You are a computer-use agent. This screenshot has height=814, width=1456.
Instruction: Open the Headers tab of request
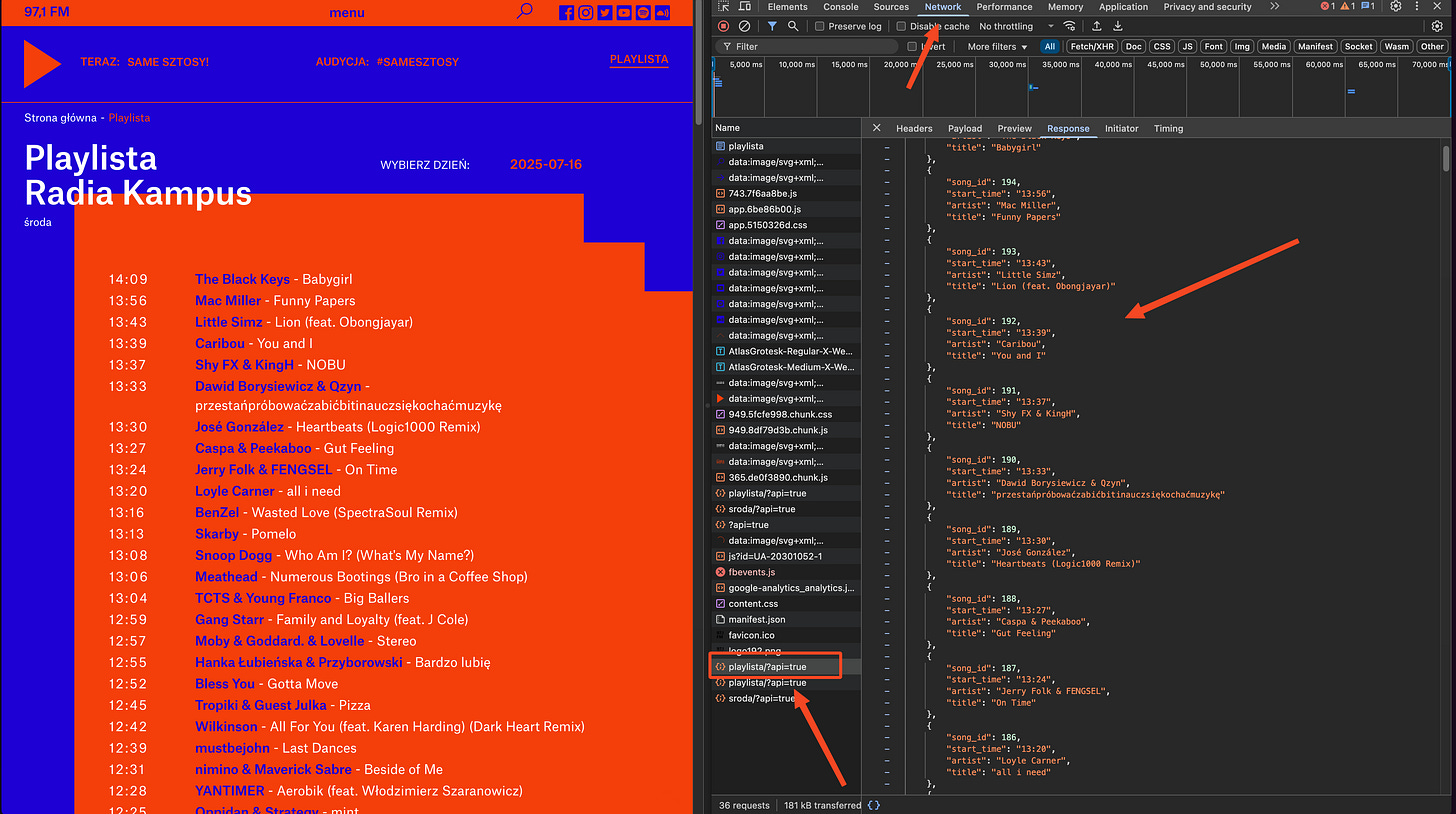click(914, 128)
